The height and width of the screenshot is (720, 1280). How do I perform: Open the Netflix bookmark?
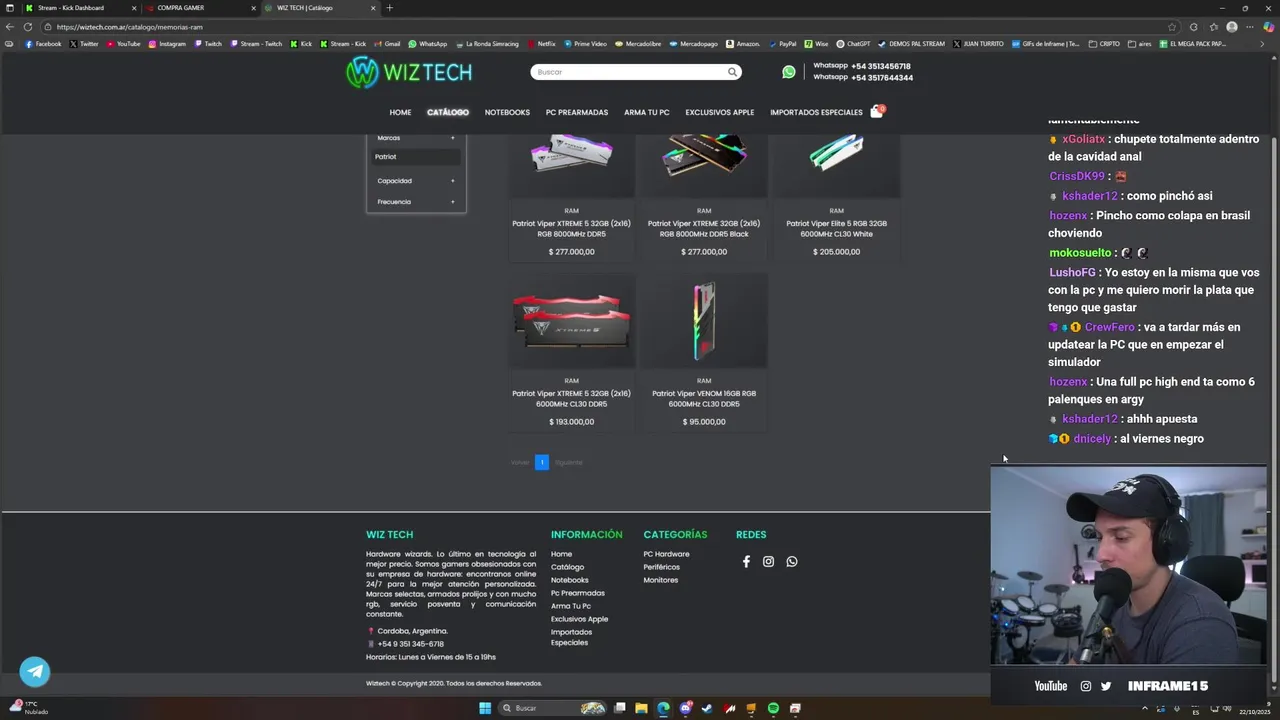541,44
